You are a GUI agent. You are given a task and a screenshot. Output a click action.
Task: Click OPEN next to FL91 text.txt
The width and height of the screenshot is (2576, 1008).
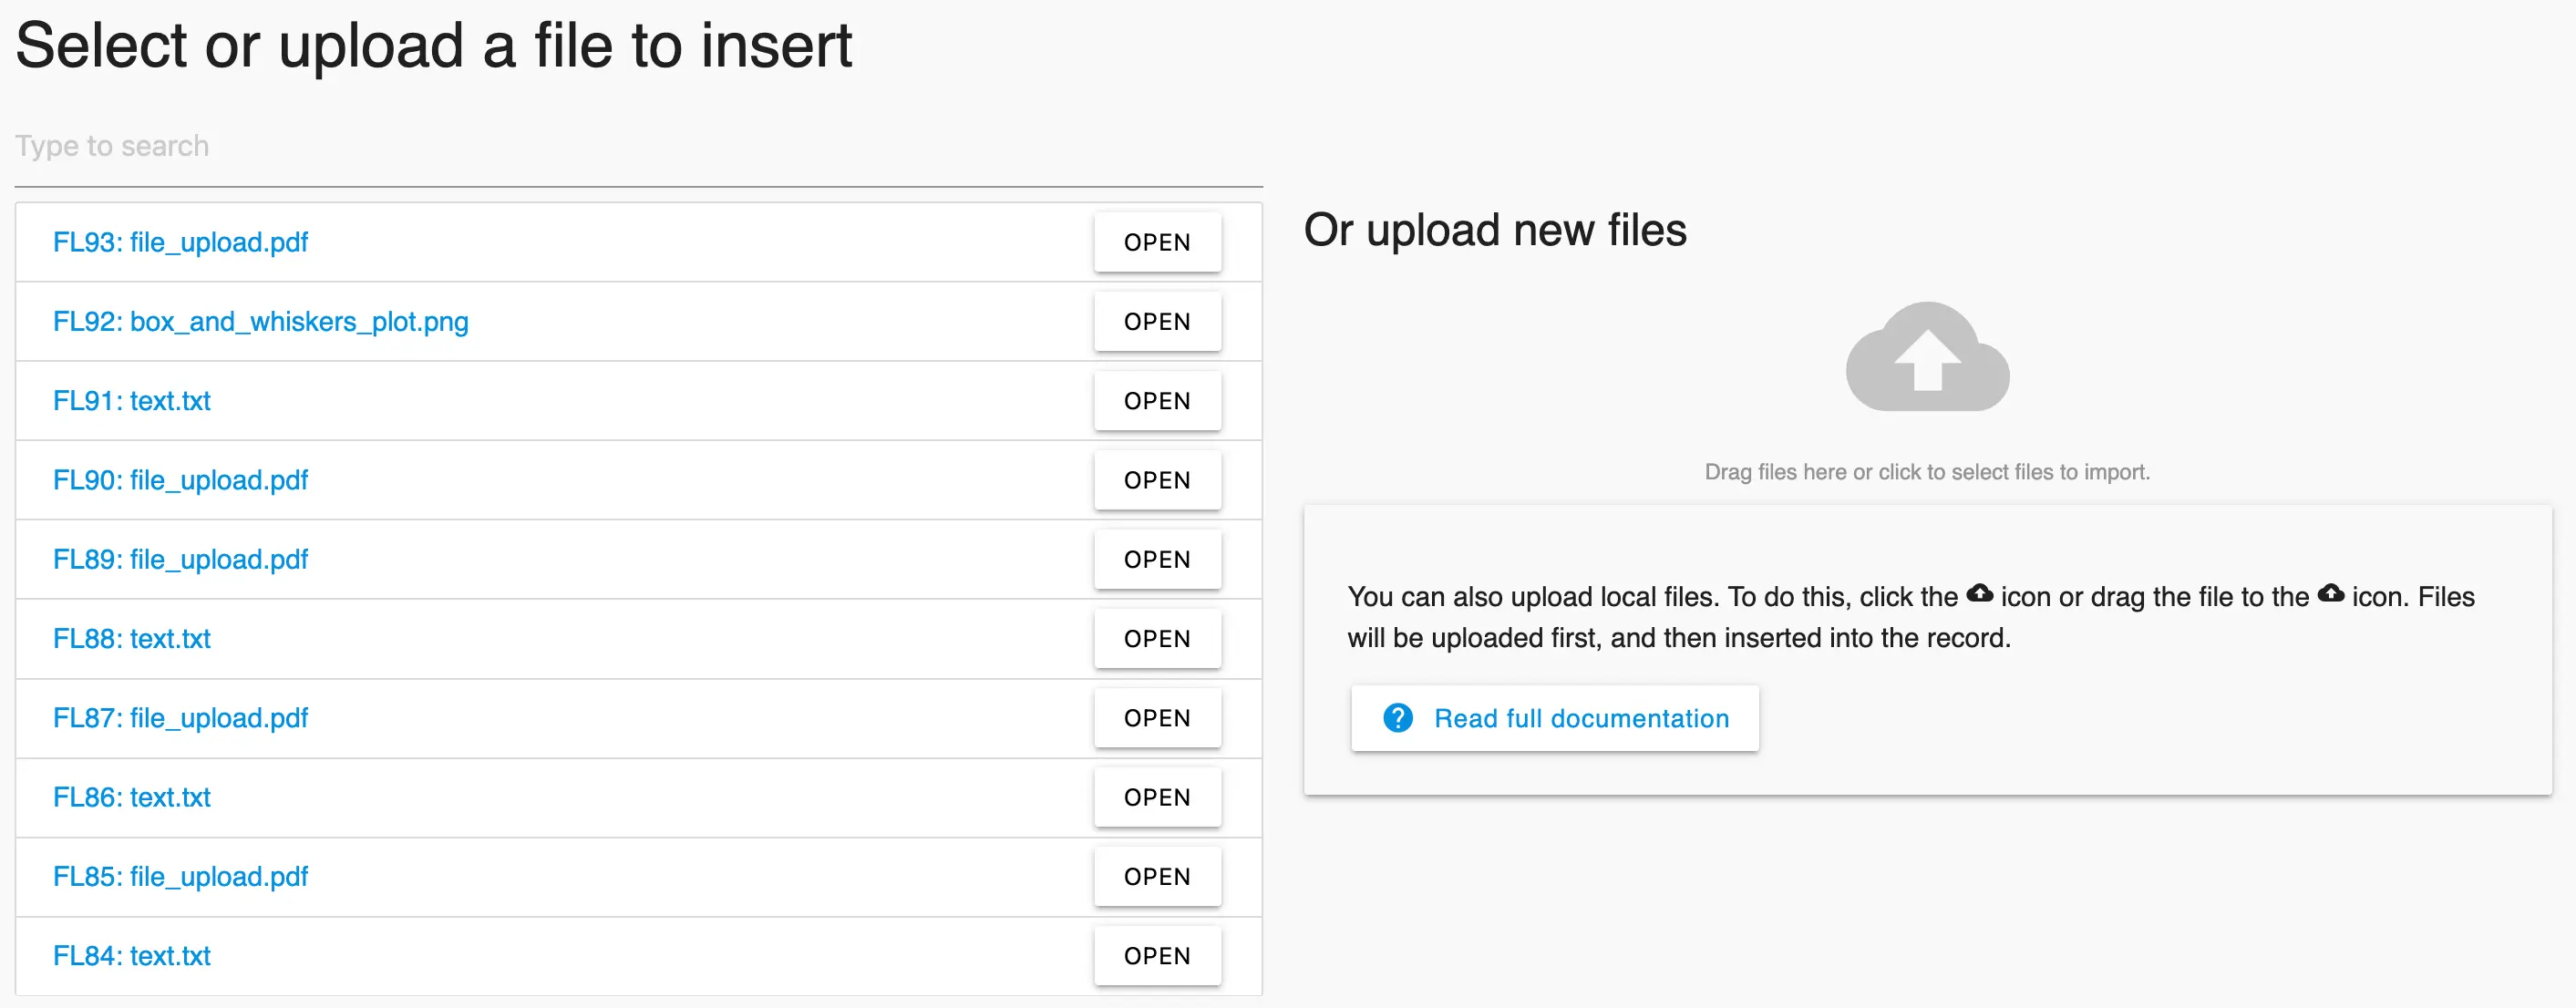(1157, 401)
